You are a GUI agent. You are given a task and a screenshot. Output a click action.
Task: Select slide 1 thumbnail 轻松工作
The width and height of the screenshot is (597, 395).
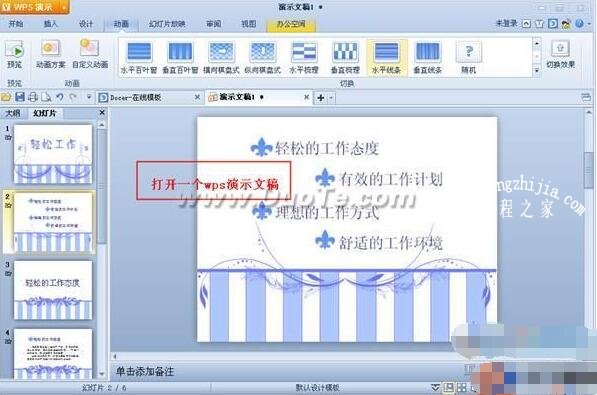(x=53, y=154)
